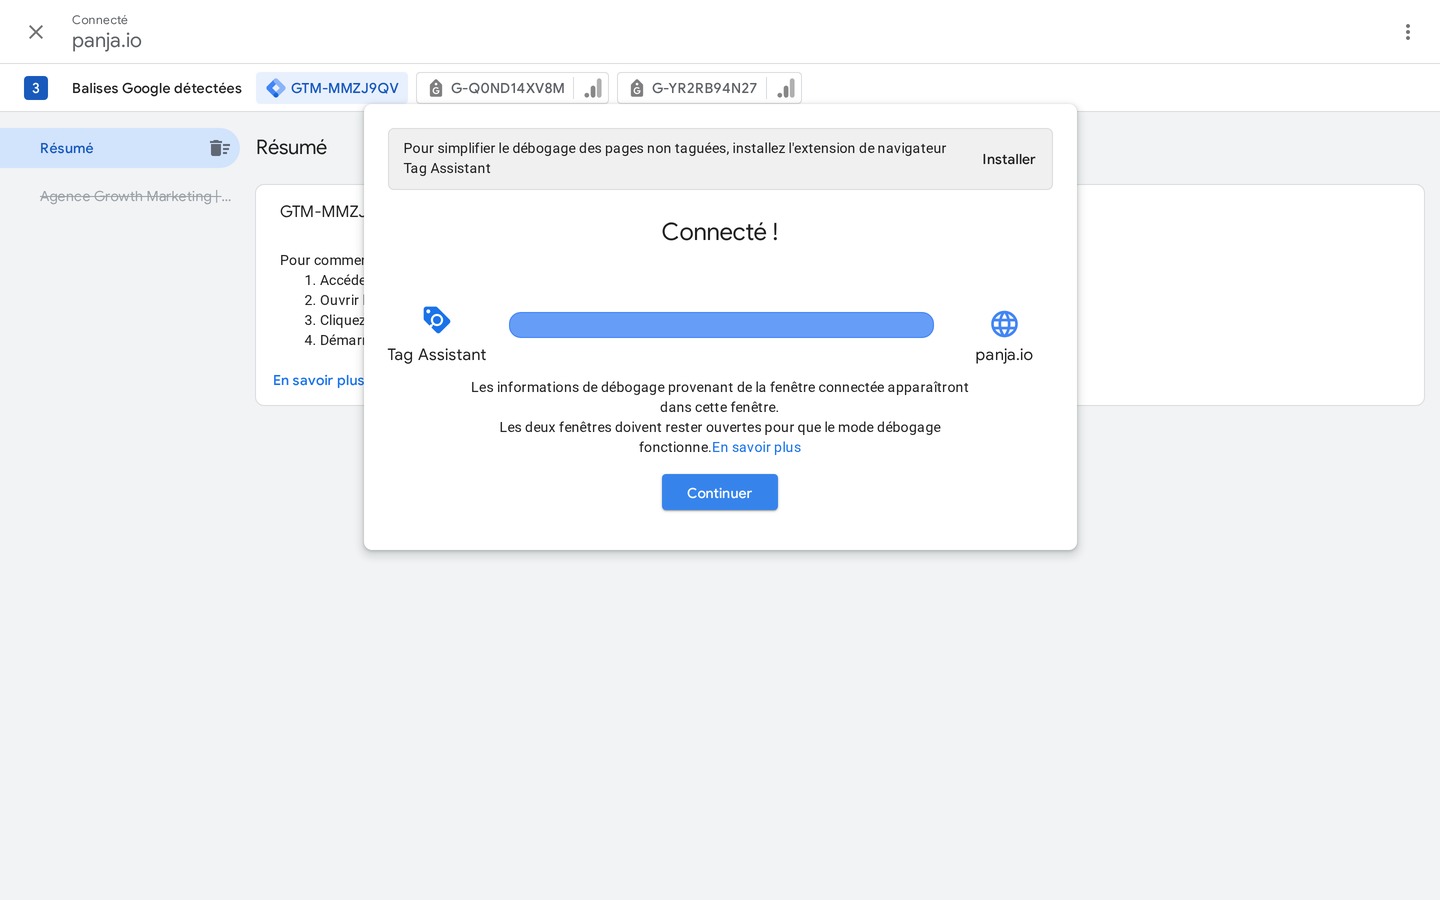Click the blue connection progress bar

coord(721,325)
